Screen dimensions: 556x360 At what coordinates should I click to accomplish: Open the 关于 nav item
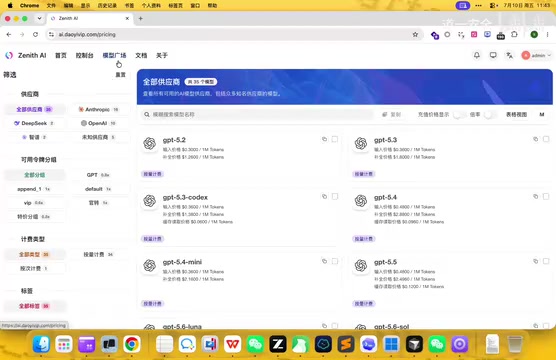pyautogui.click(x=162, y=55)
